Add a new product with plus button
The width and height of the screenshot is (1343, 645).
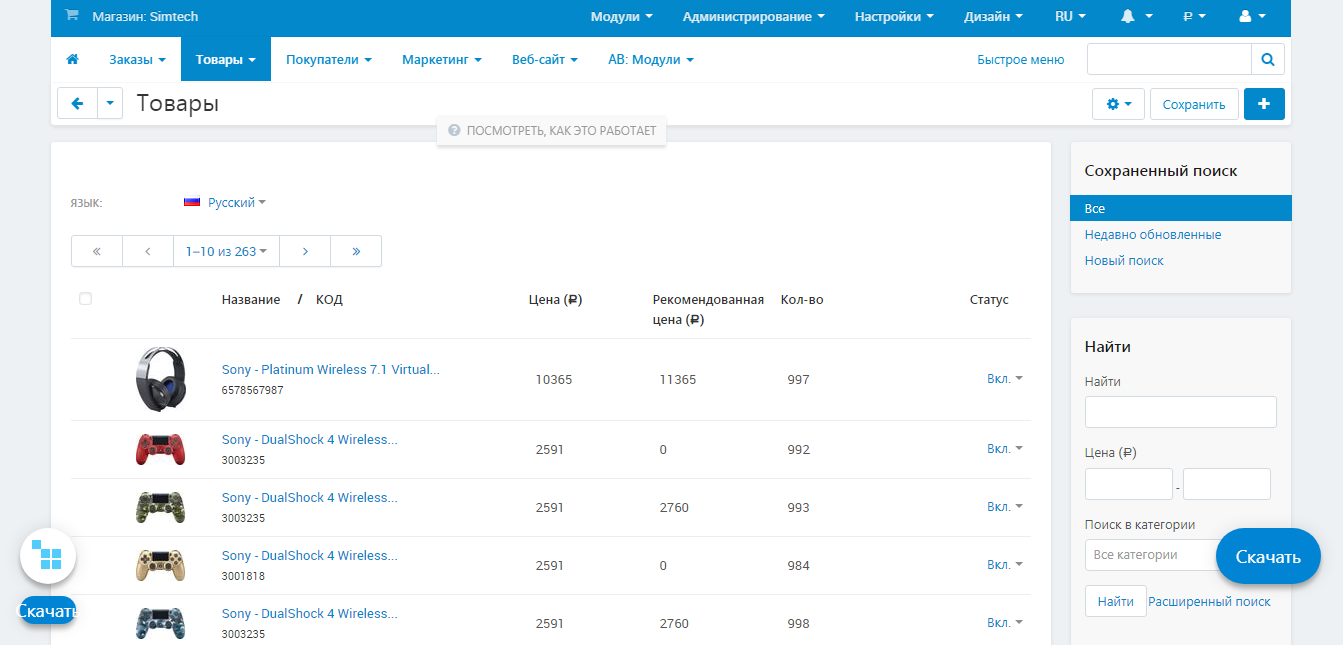[x=1264, y=104]
